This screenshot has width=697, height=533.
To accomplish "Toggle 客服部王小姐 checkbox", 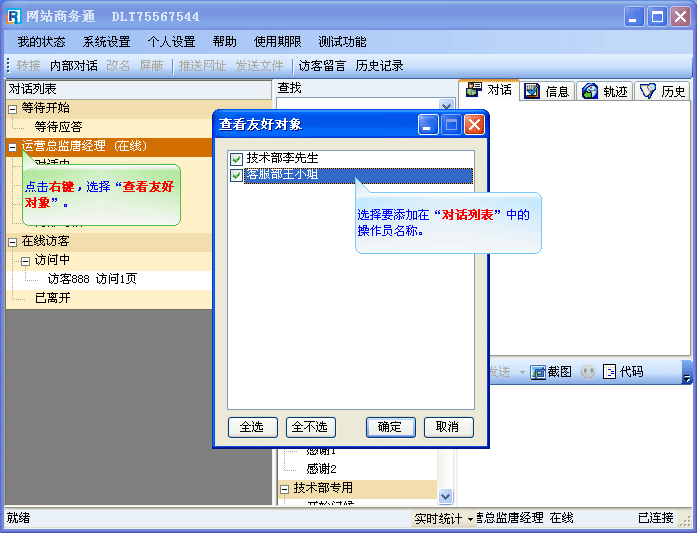I will [236, 176].
